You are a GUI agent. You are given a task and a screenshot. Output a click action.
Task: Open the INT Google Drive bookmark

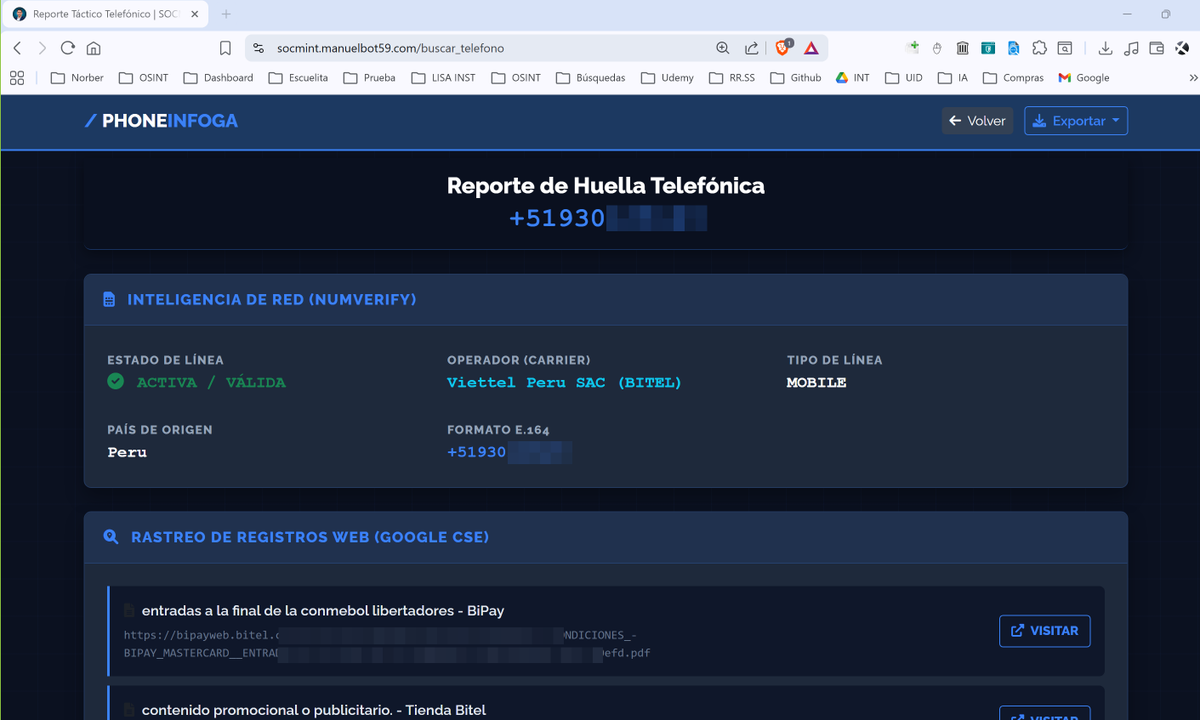[x=852, y=77]
